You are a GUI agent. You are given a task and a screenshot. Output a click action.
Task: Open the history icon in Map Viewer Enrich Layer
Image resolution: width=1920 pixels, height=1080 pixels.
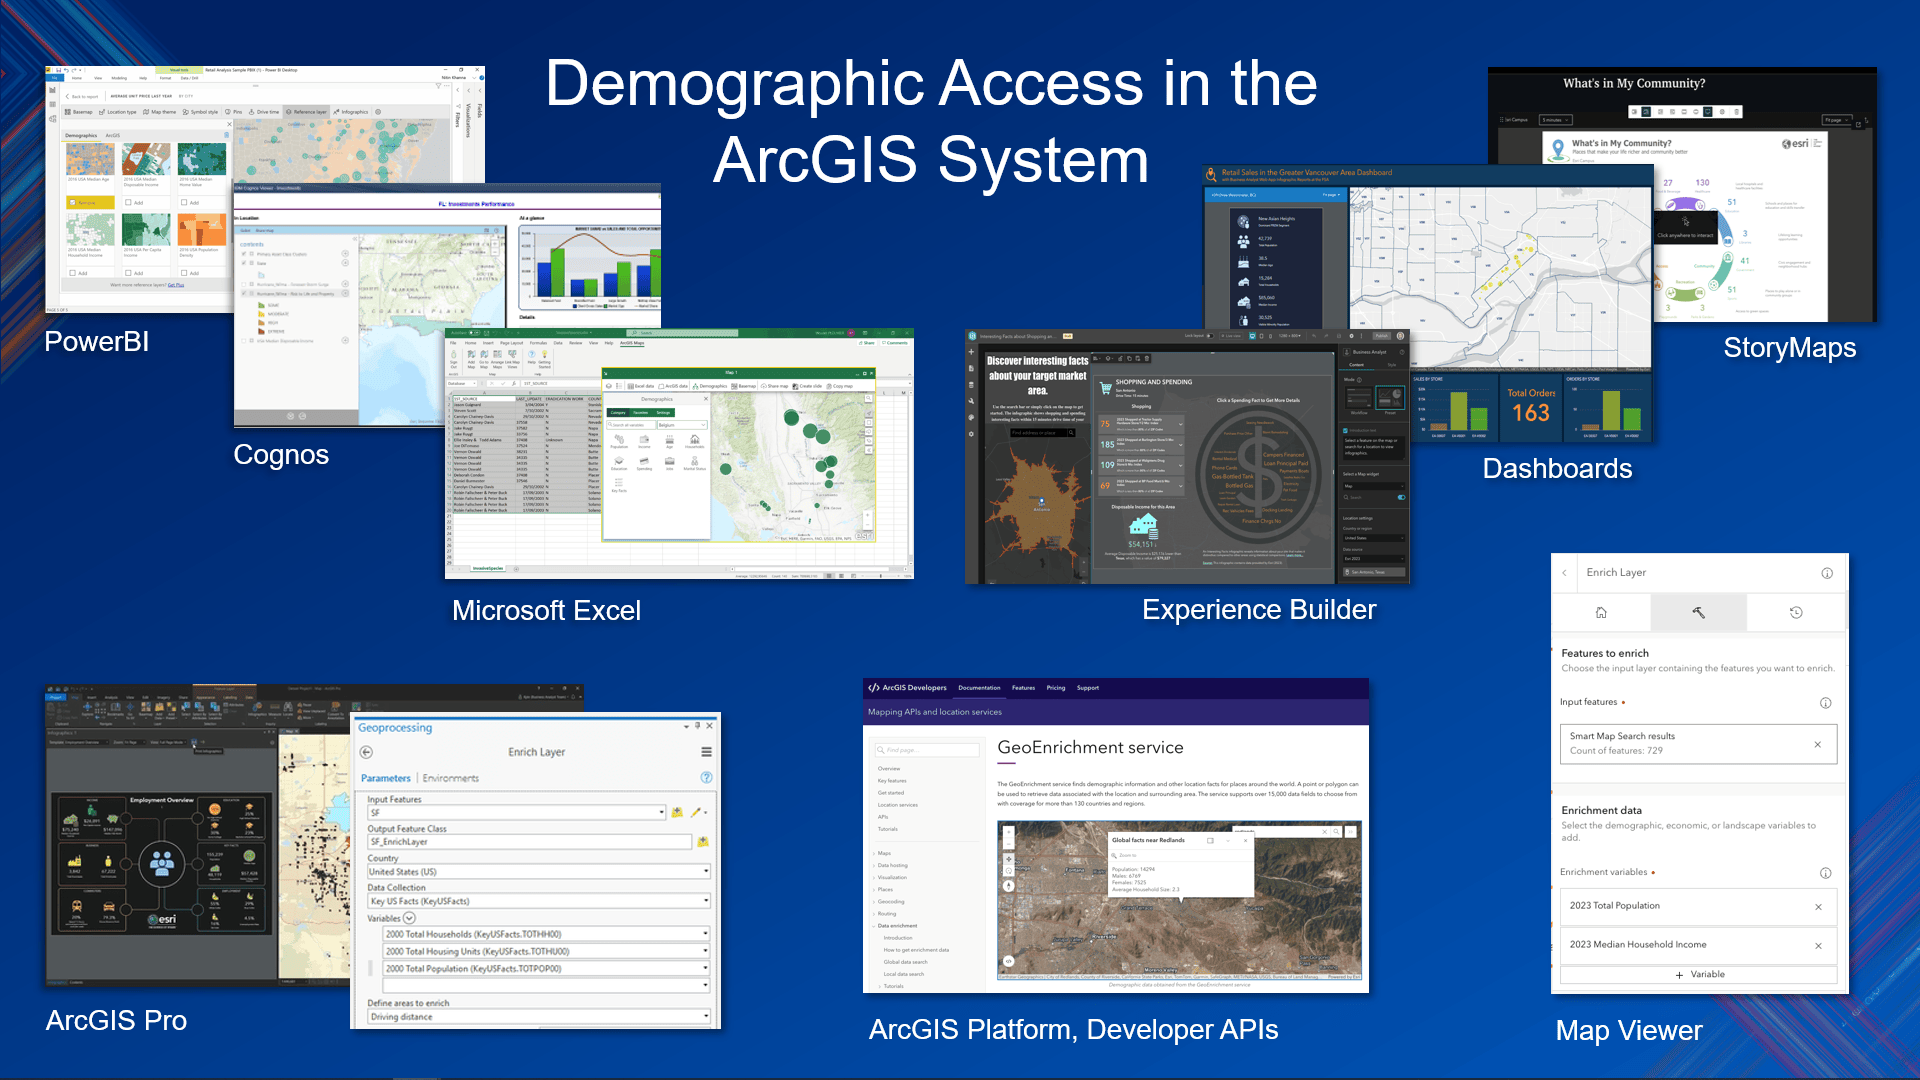[x=1795, y=613]
